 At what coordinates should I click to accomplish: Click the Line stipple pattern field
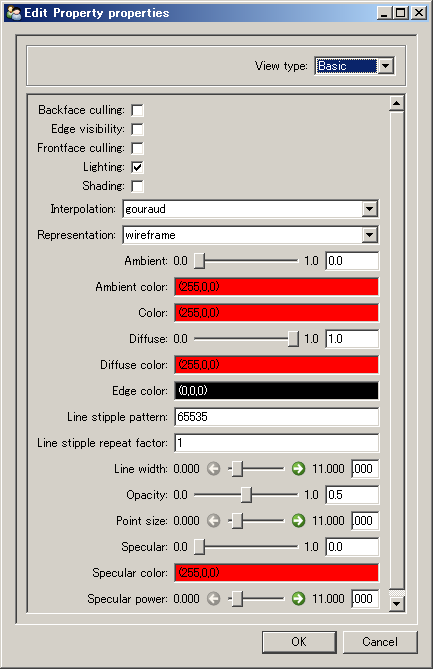tap(276, 417)
